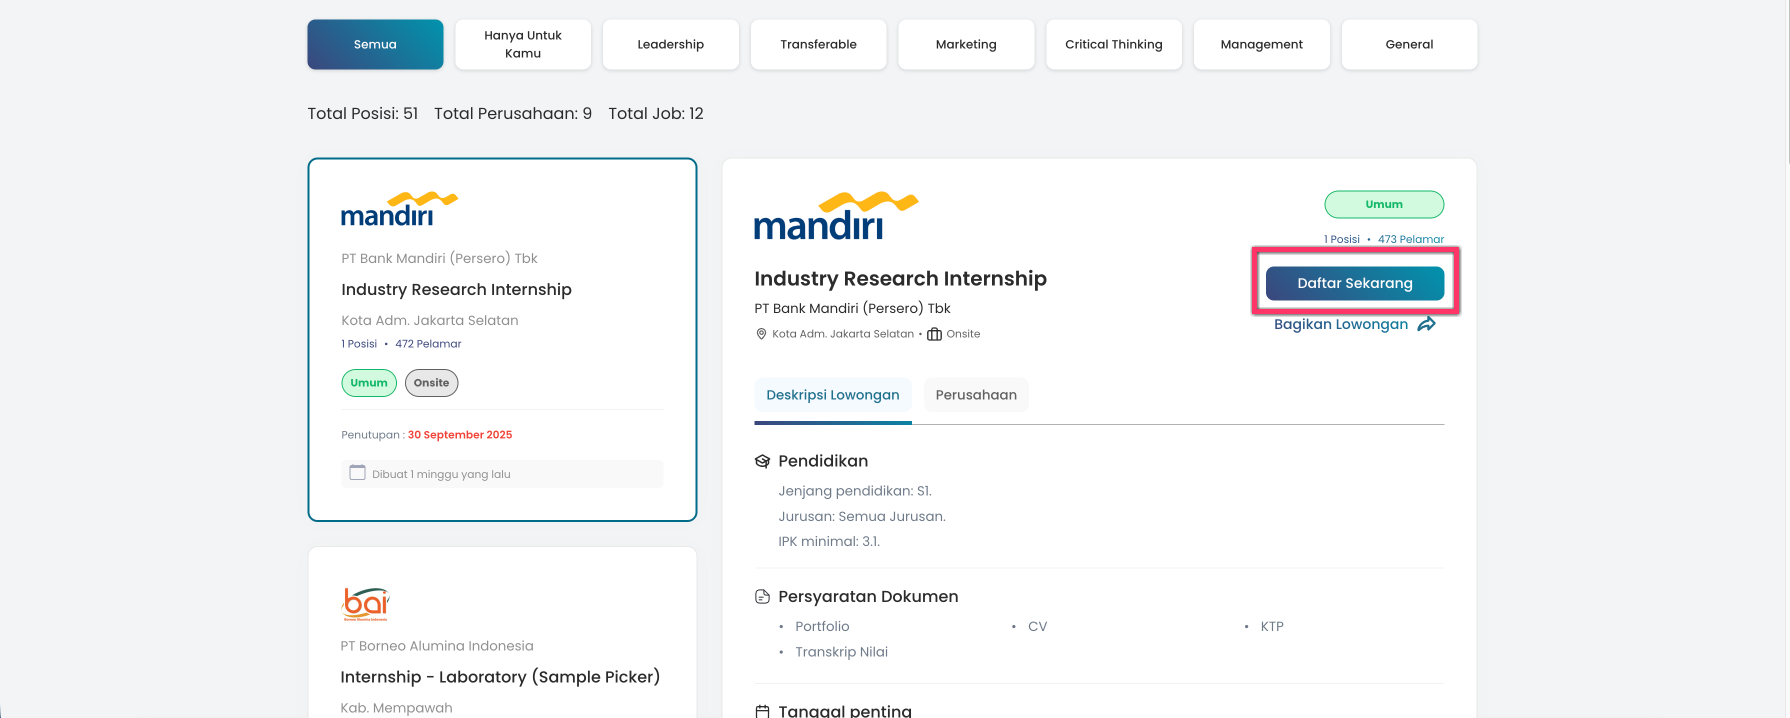
Task: Filter jobs by Hanya Untuk Kamu
Action: coord(523,45)
